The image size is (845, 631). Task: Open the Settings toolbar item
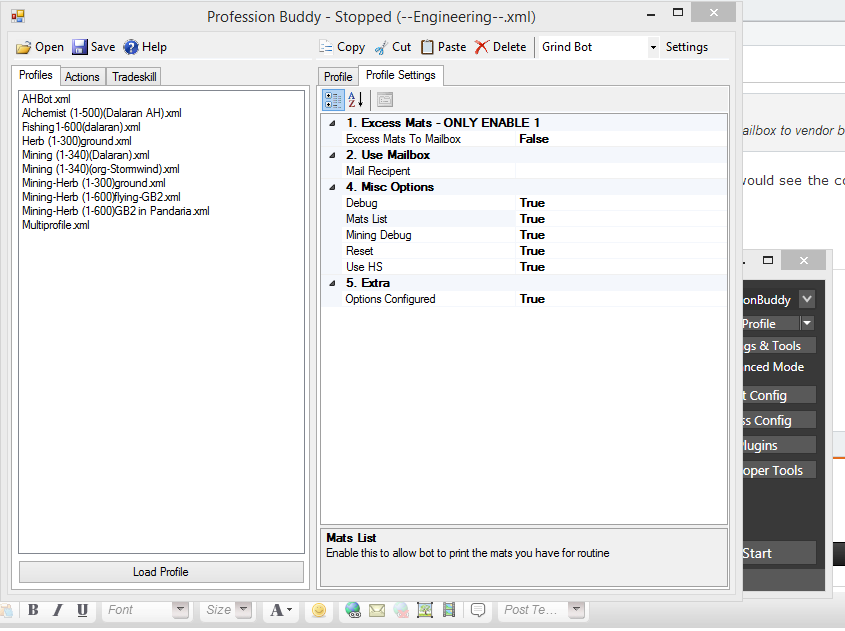tap(687, 47)
